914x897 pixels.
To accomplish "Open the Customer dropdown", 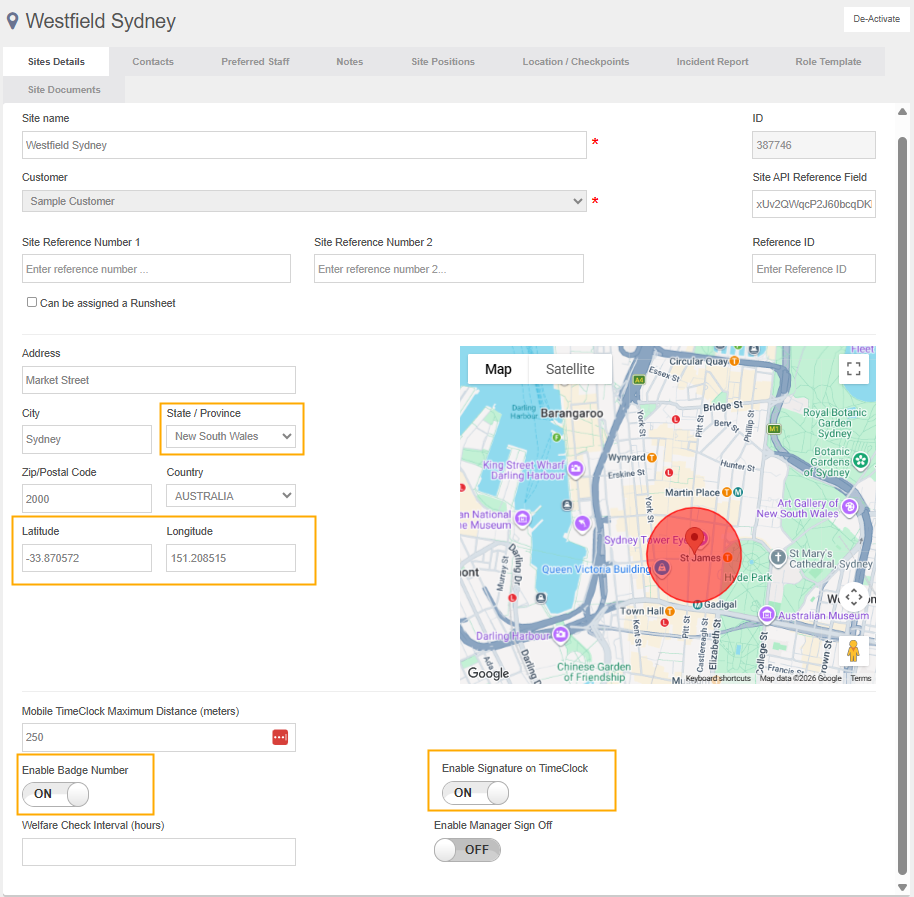I will 304,201.
